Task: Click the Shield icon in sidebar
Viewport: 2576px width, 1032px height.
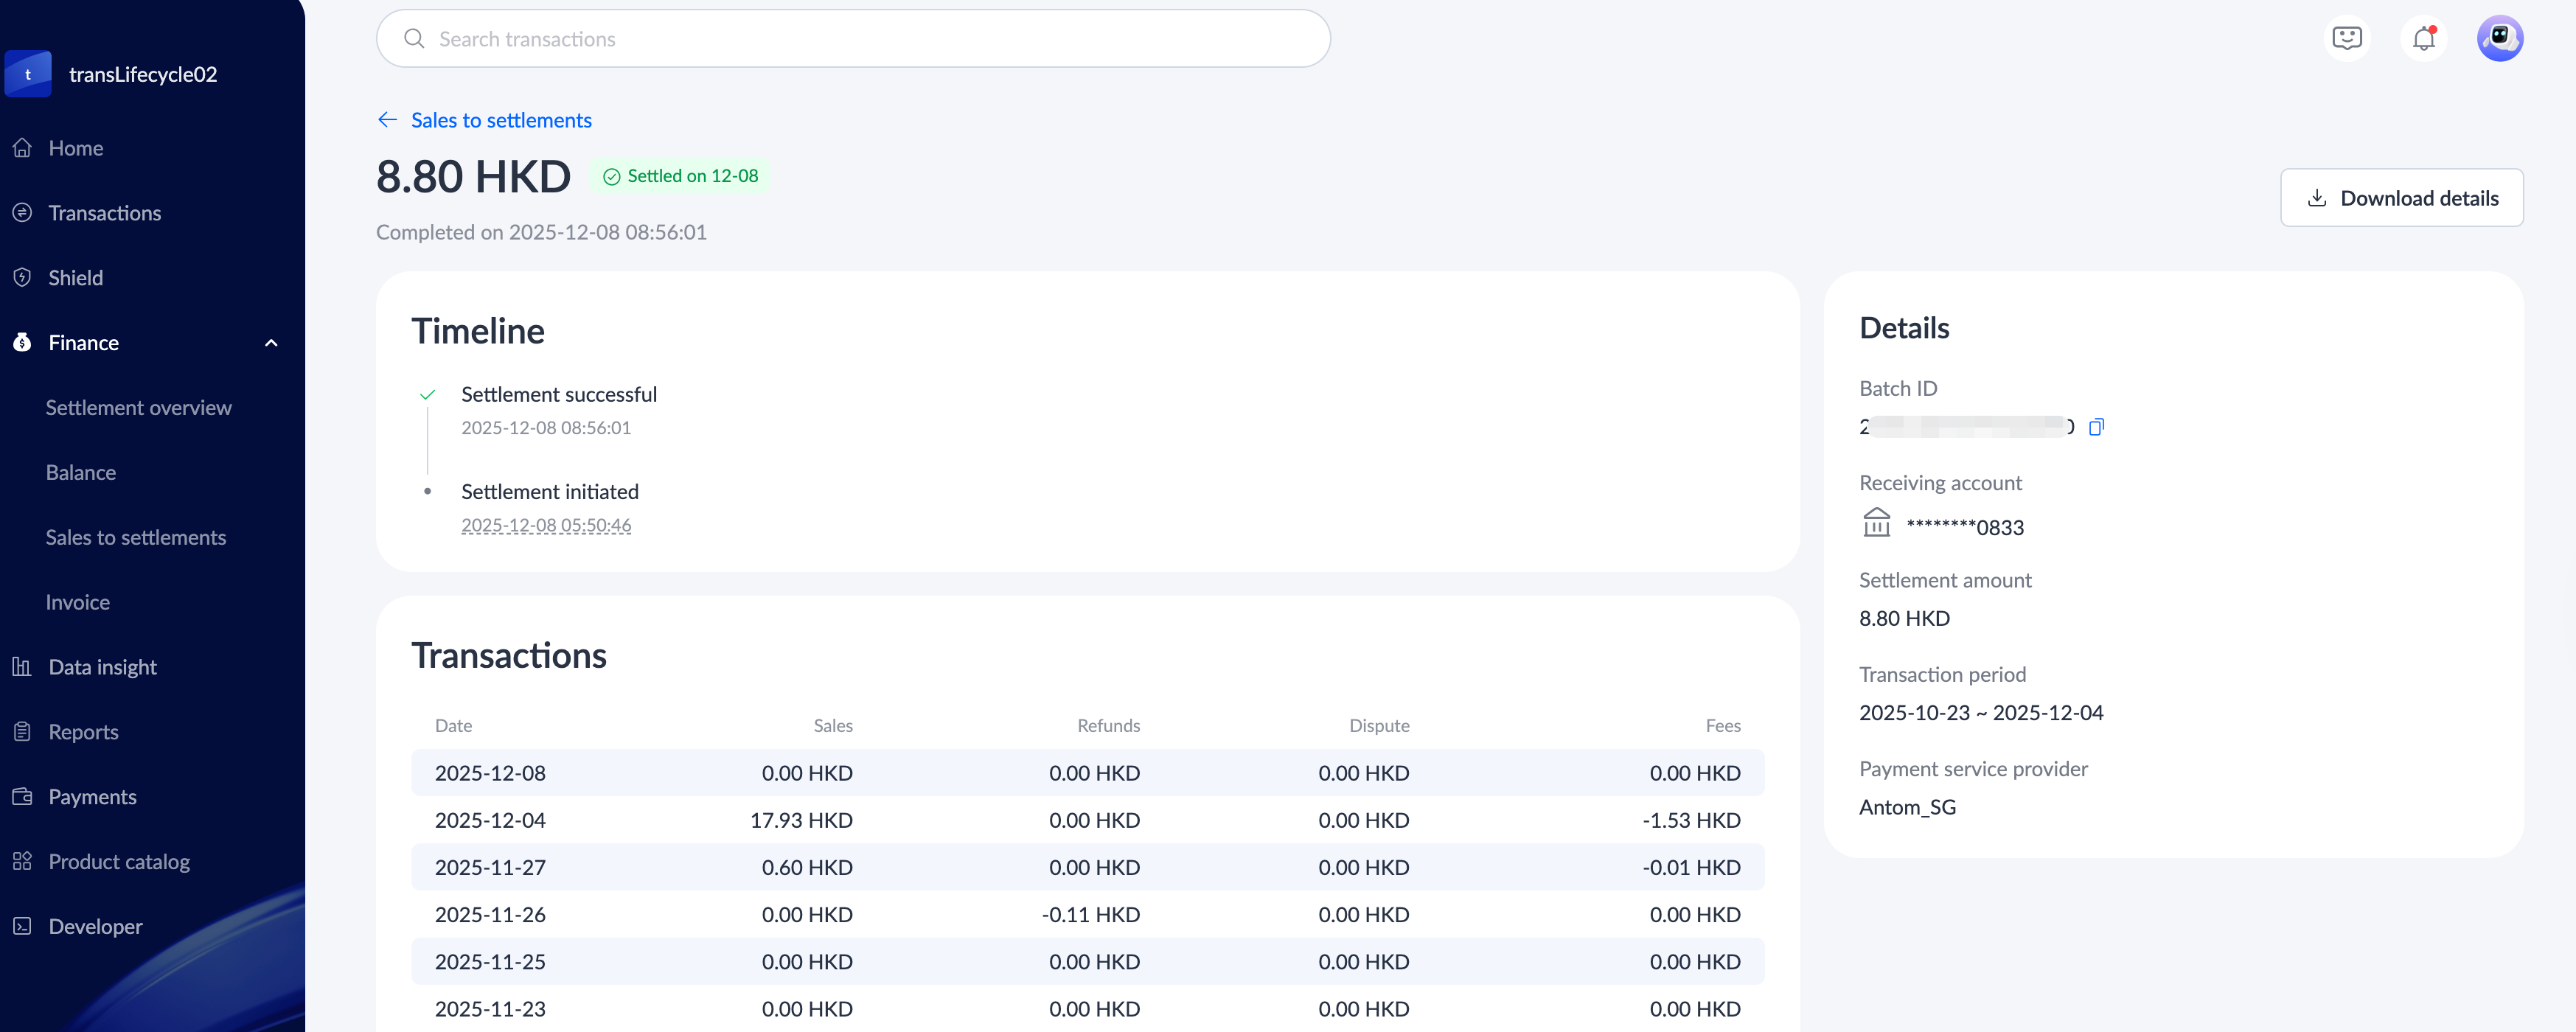Action: click(x=22, y=278)
